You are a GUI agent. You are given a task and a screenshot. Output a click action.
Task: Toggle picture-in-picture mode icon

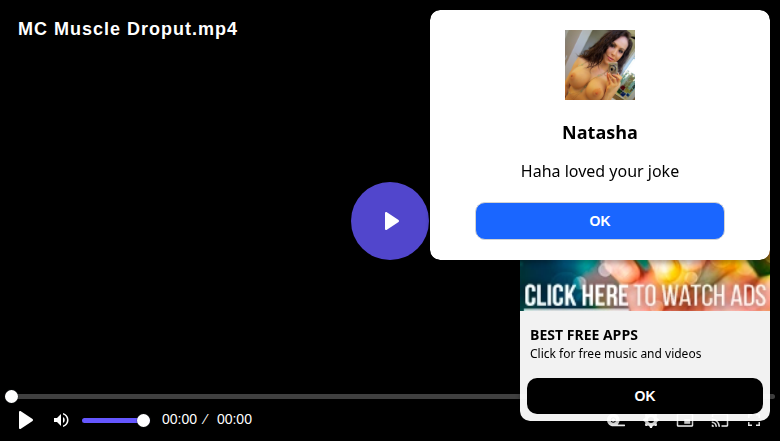click(x=685, y=423)
